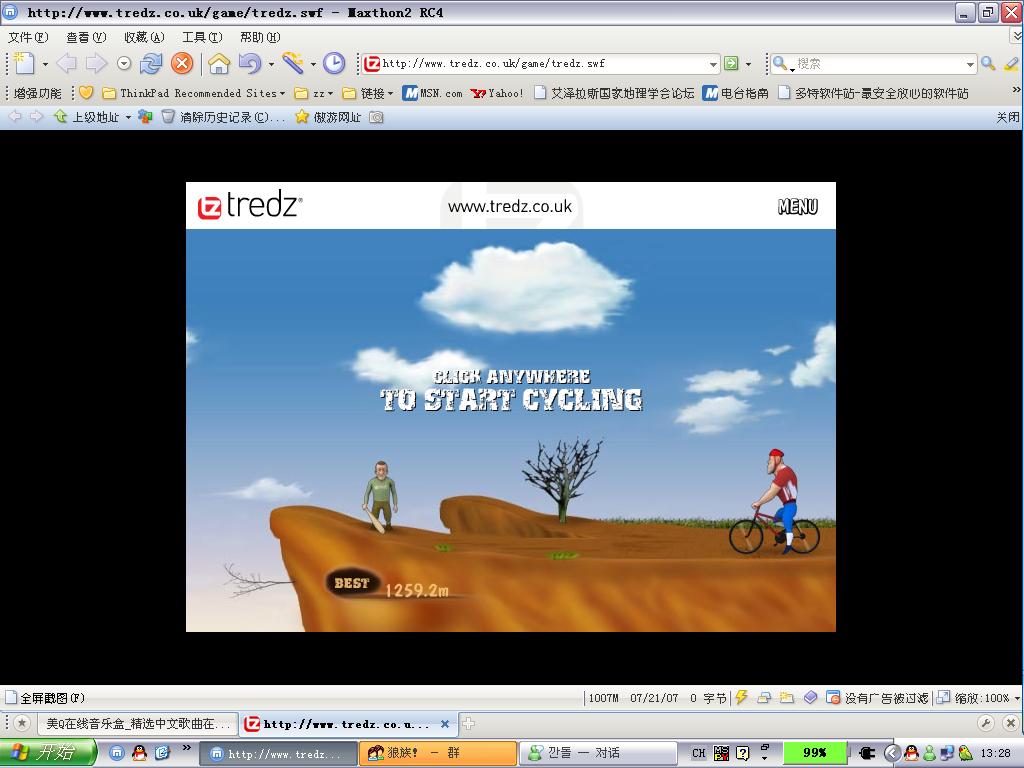The image size is (1024, 768).
Task: Open the MSN.com bookmark
Action: pos(432,93)
